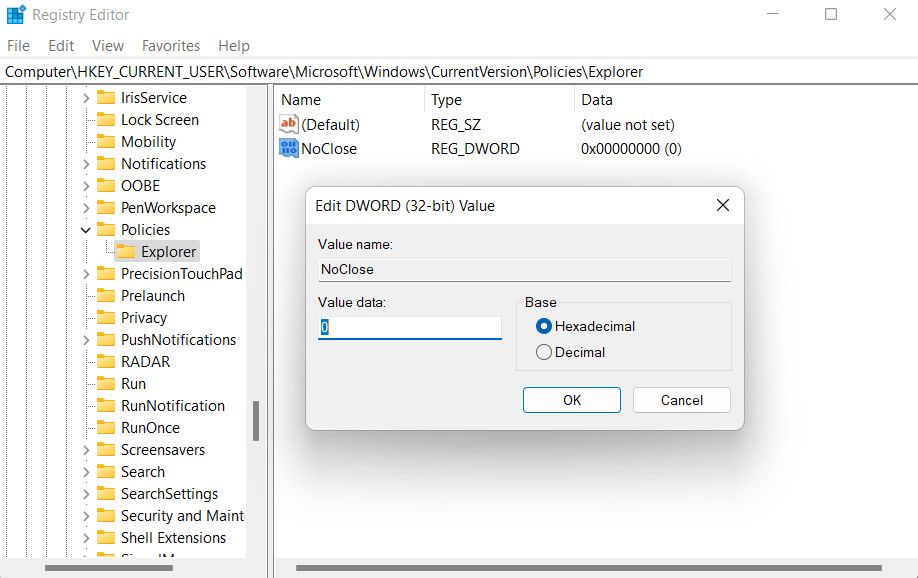The height and width of the screenshot is (578, 918).
Task: Confirm with the OK button
Action: coord(571,400)
